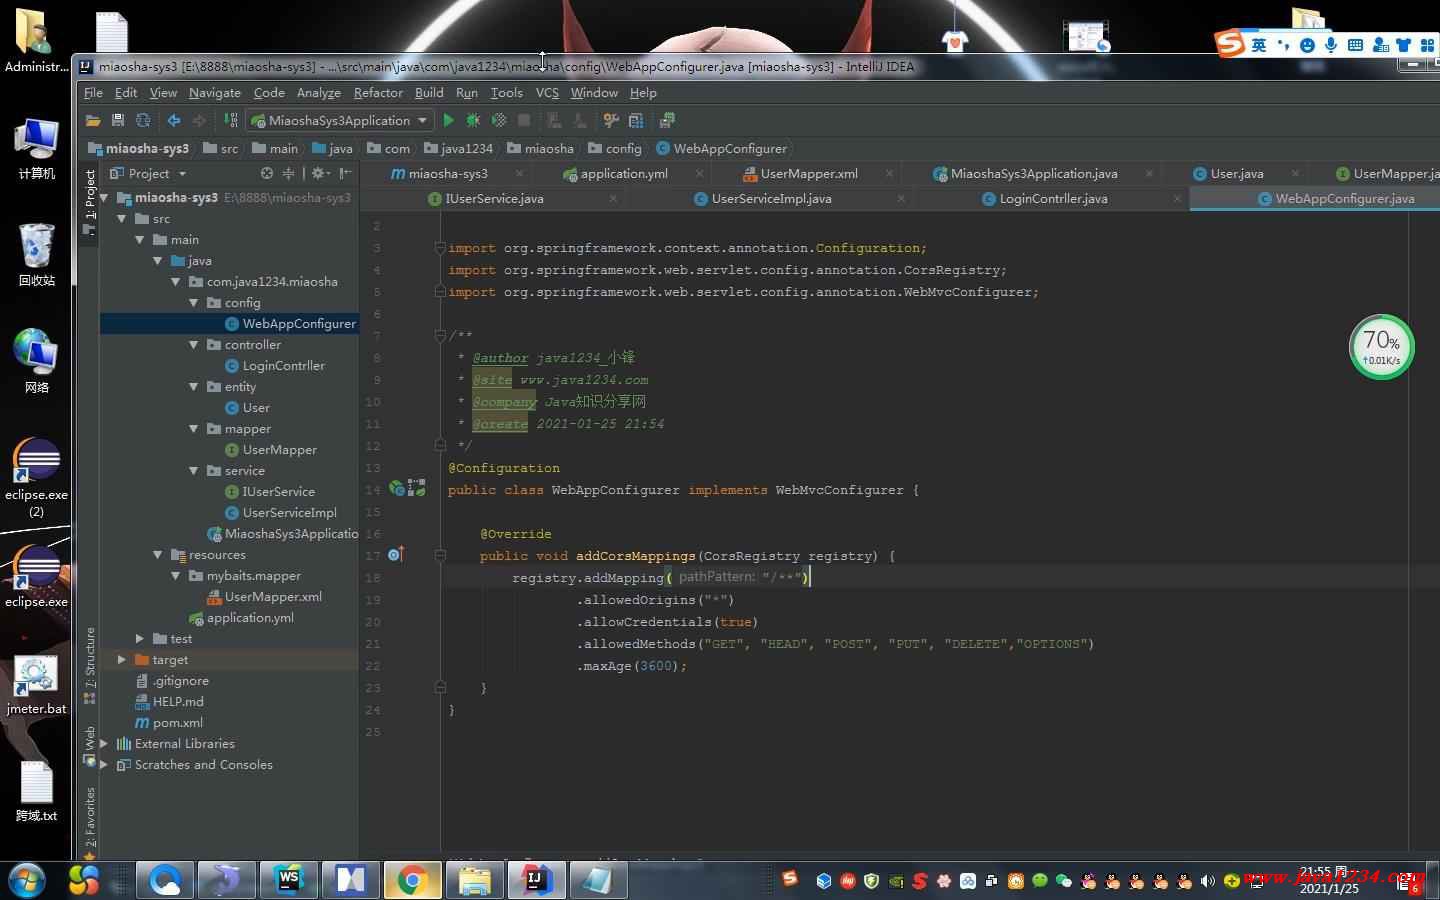Open the Analyze menu
This screenshot has height=900, width=1440.
(319, 92)
